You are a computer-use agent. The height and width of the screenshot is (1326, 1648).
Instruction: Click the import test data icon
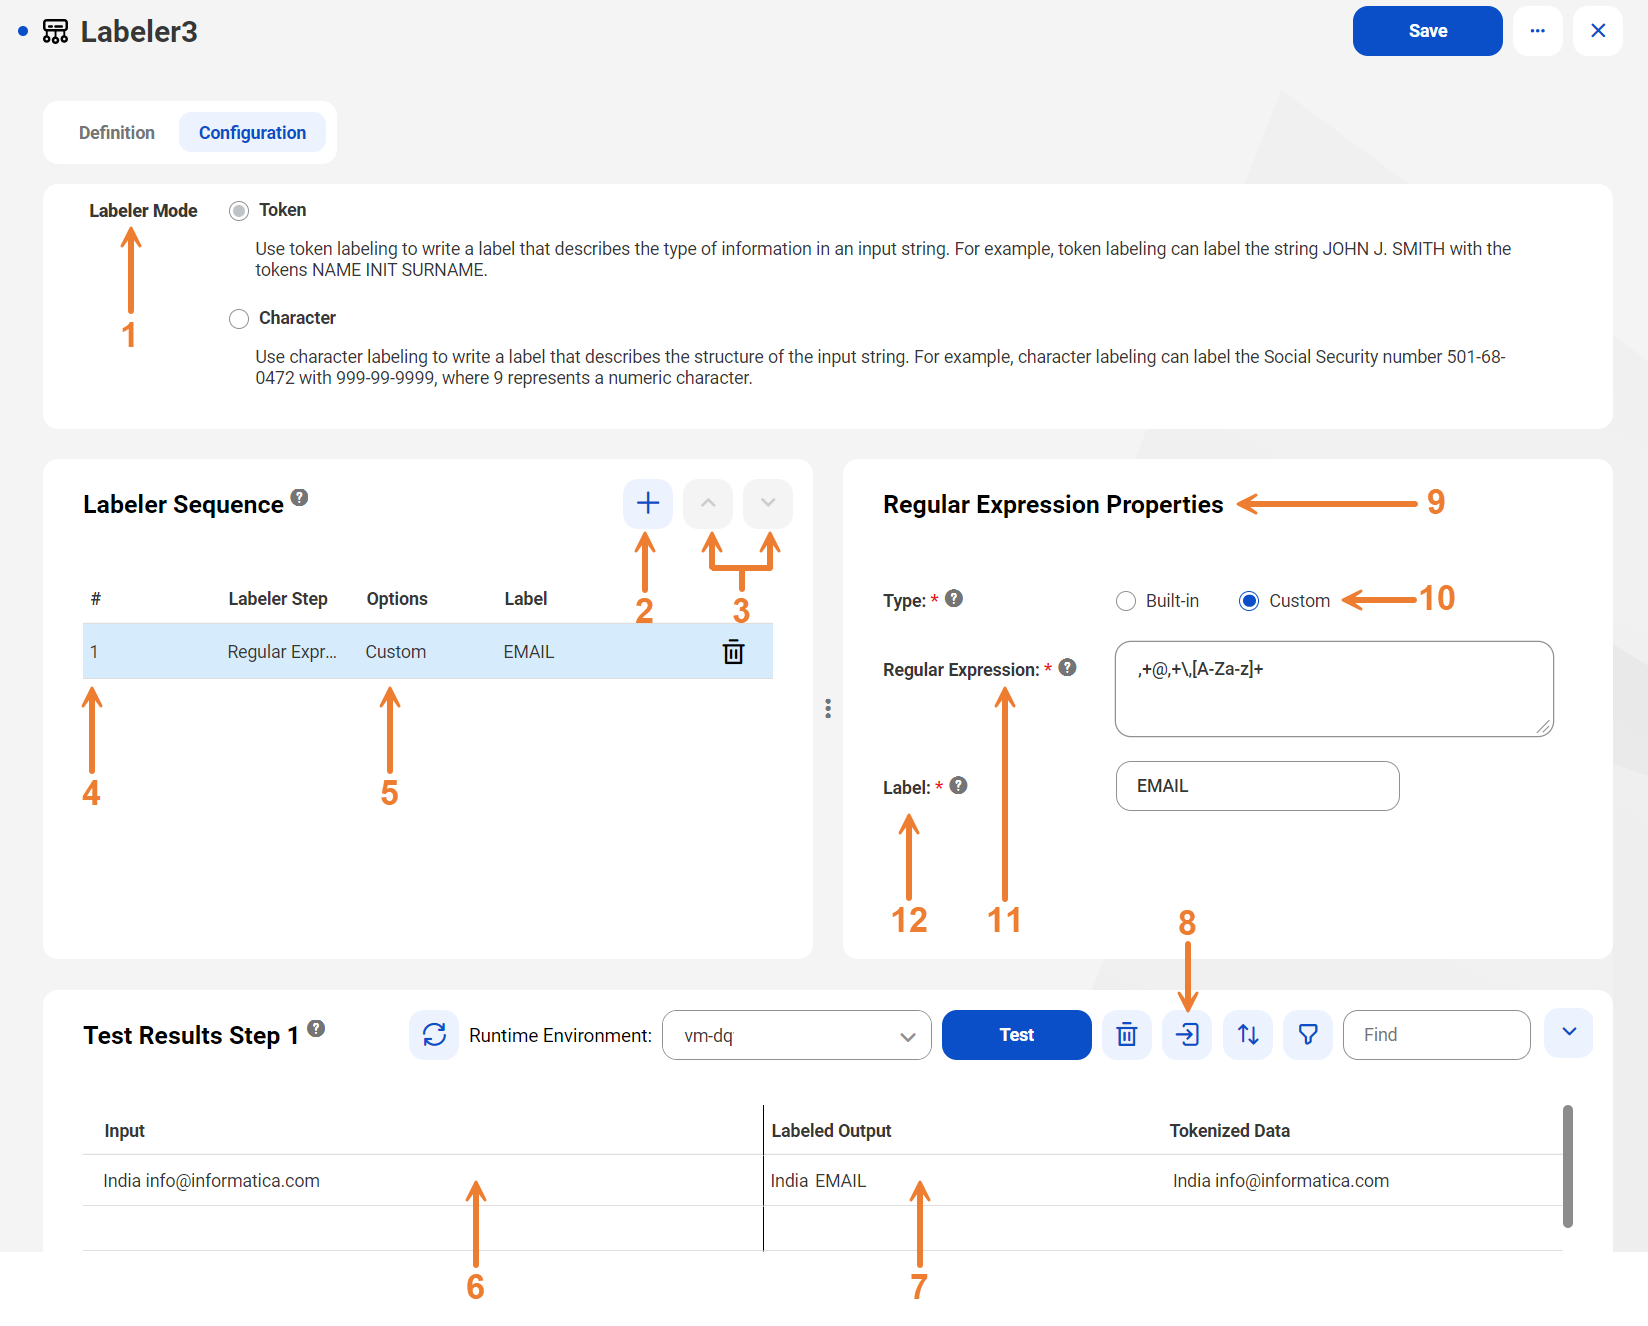[x=1187, y=1035]
